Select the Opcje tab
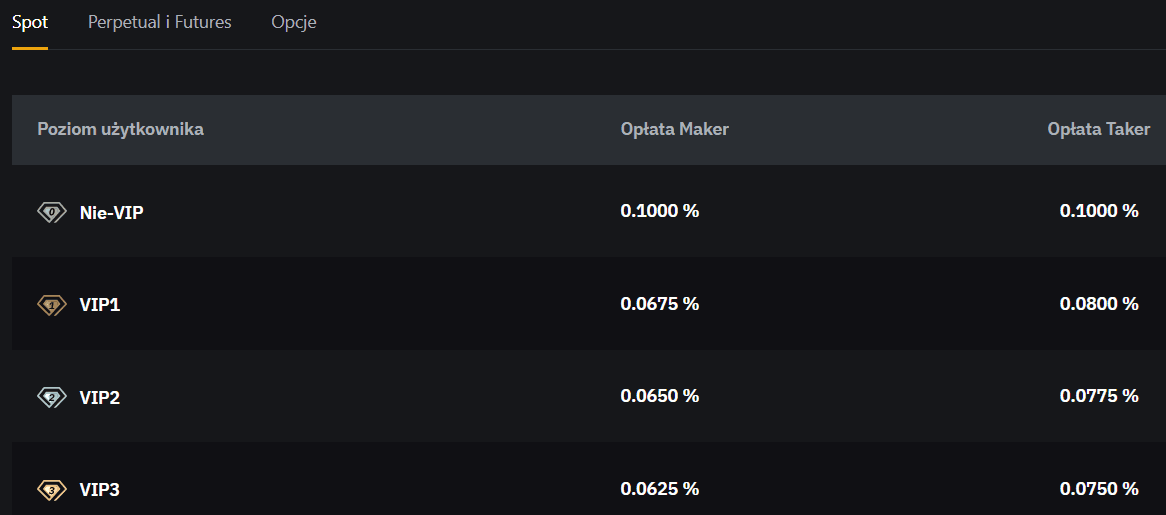The image size is (1166, 515). click(x=294, y=22)
